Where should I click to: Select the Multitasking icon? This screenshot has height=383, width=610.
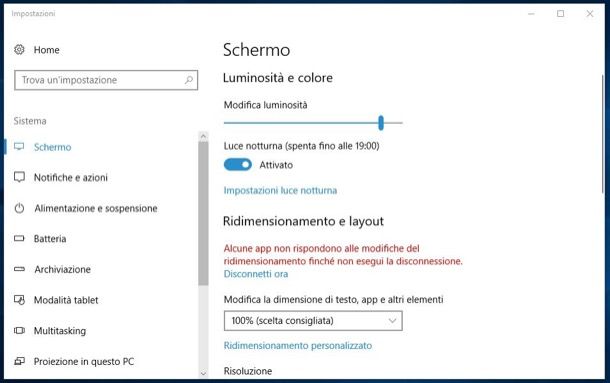(19, 330)
